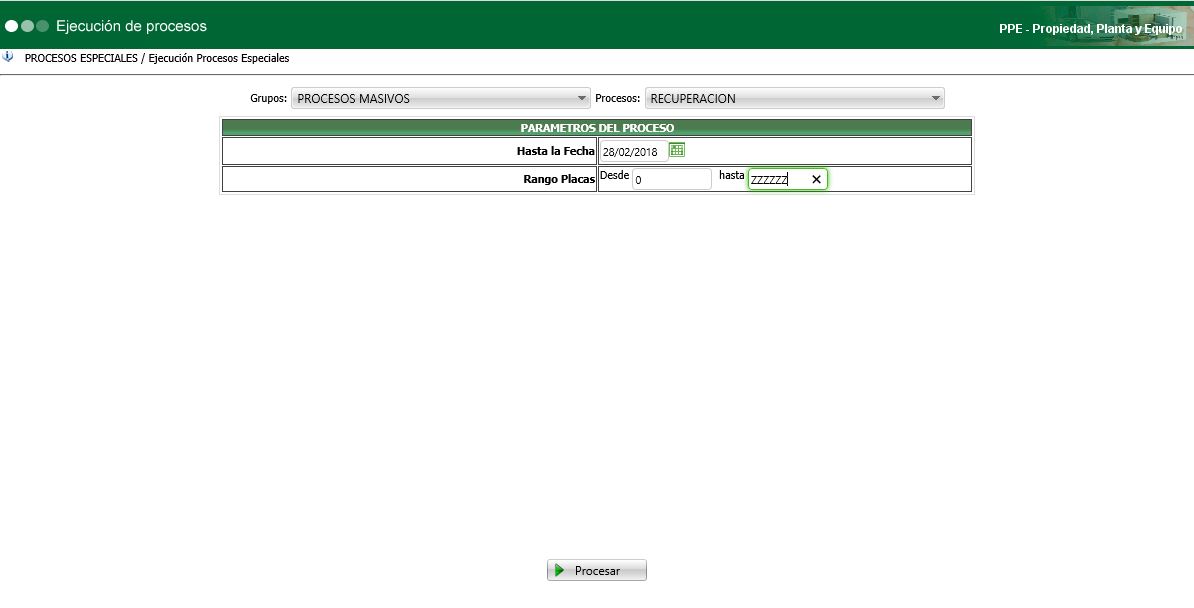Click the PPE - Propiedad, Planta y Equipo text
This screenshot has width=1194, height=608.
point(1090,29)
